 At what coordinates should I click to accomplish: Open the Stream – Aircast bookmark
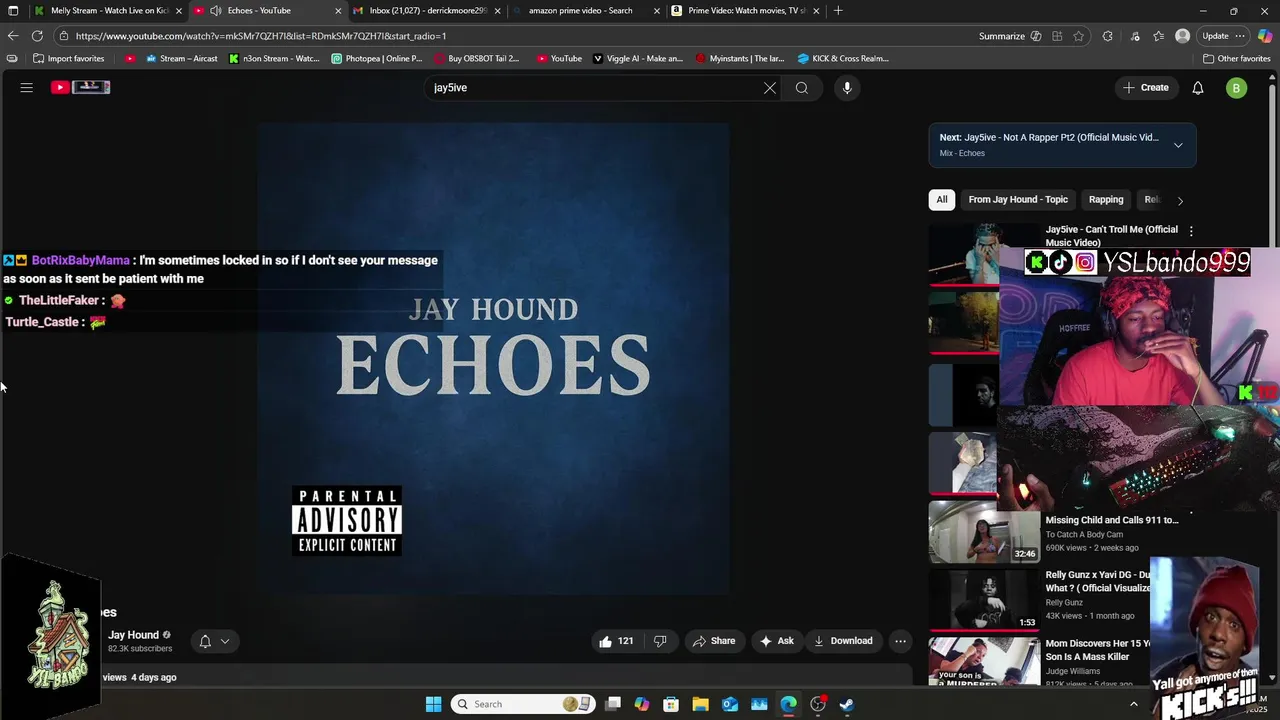[181, 58]
